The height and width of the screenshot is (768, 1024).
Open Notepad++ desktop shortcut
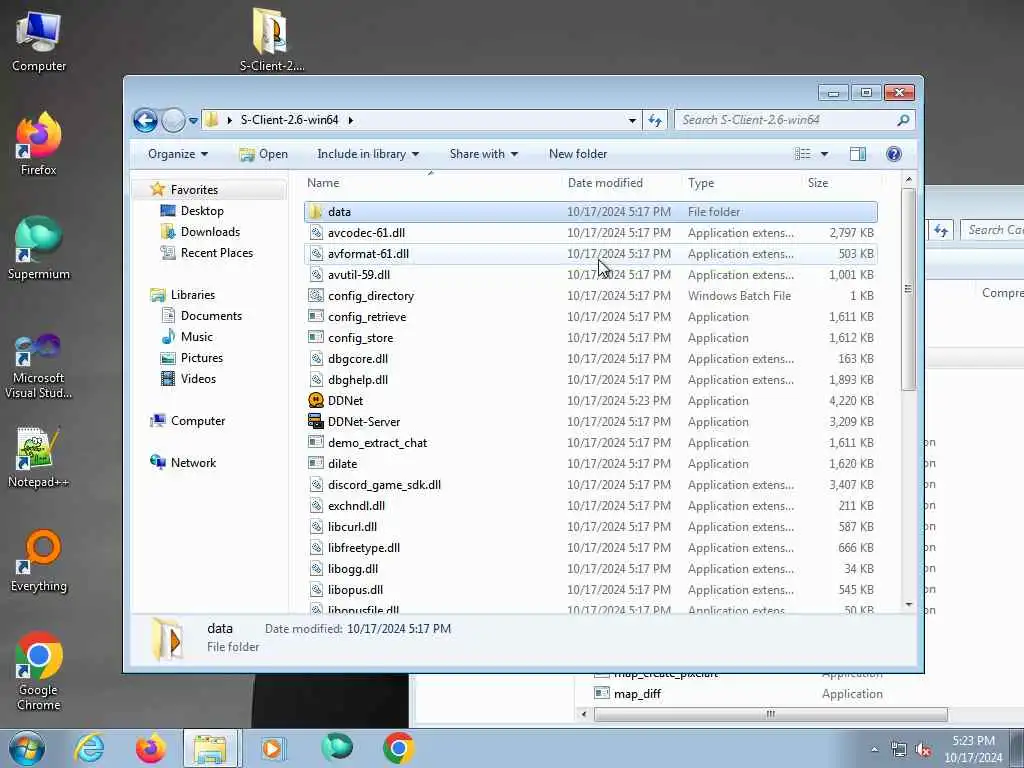[39, 457]
